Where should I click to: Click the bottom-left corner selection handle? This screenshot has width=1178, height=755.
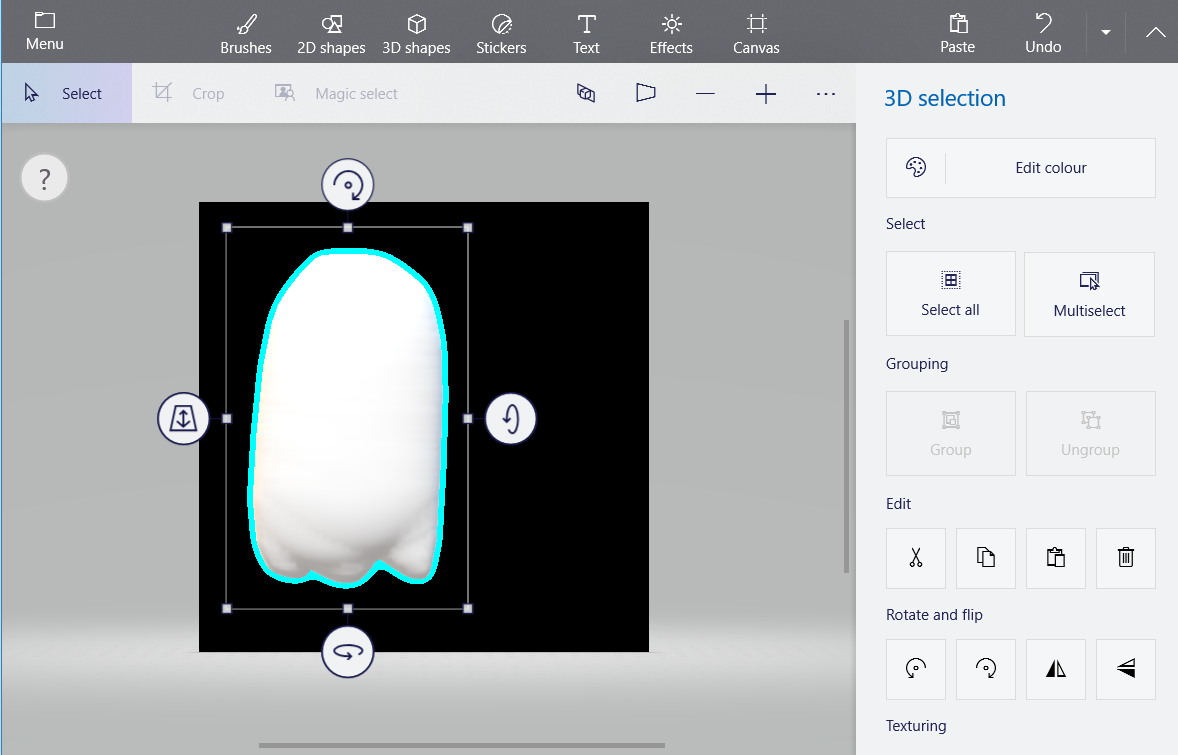(x=227, y=609)
